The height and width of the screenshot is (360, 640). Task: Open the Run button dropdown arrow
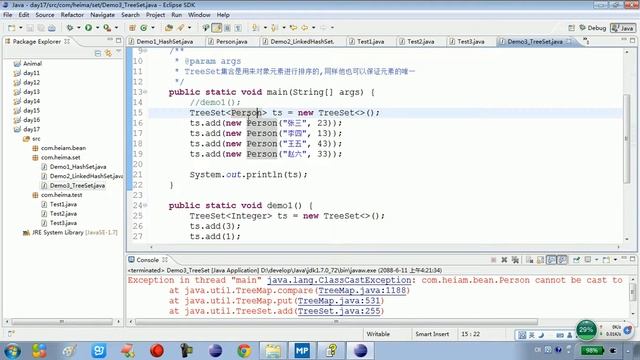98,28
